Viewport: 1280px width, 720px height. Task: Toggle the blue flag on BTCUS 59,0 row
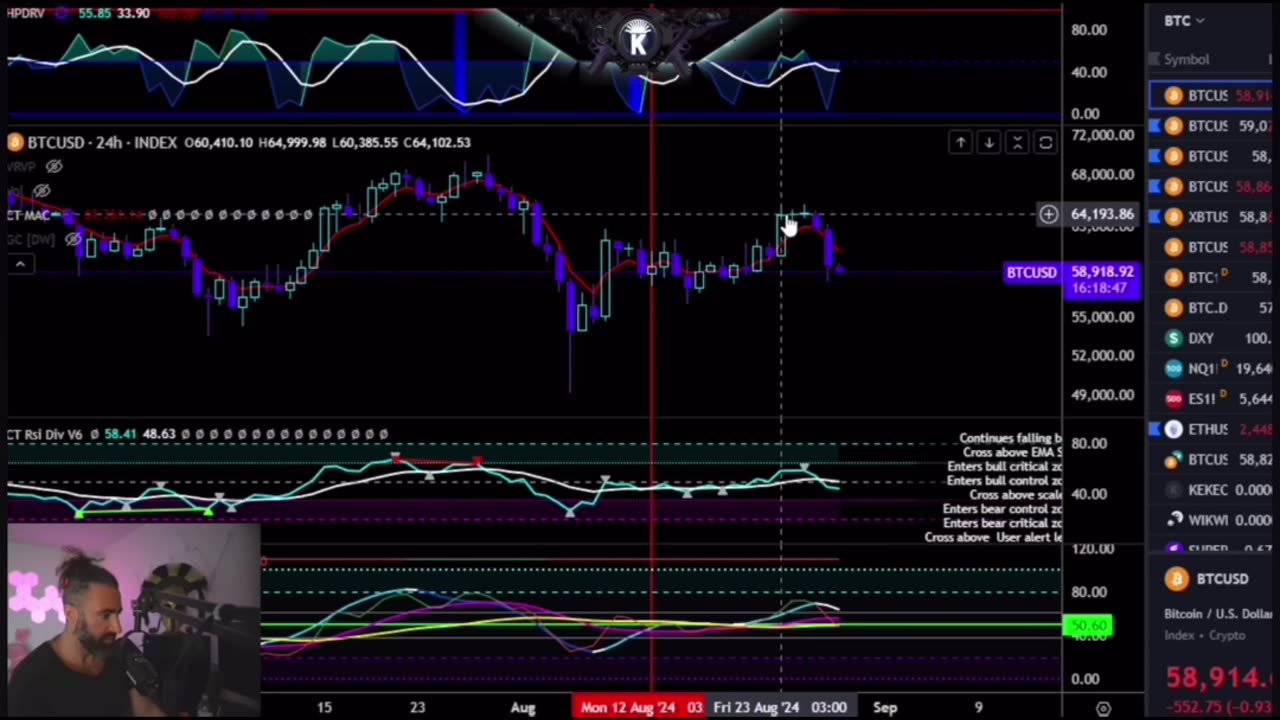(x=1154, y=125)
